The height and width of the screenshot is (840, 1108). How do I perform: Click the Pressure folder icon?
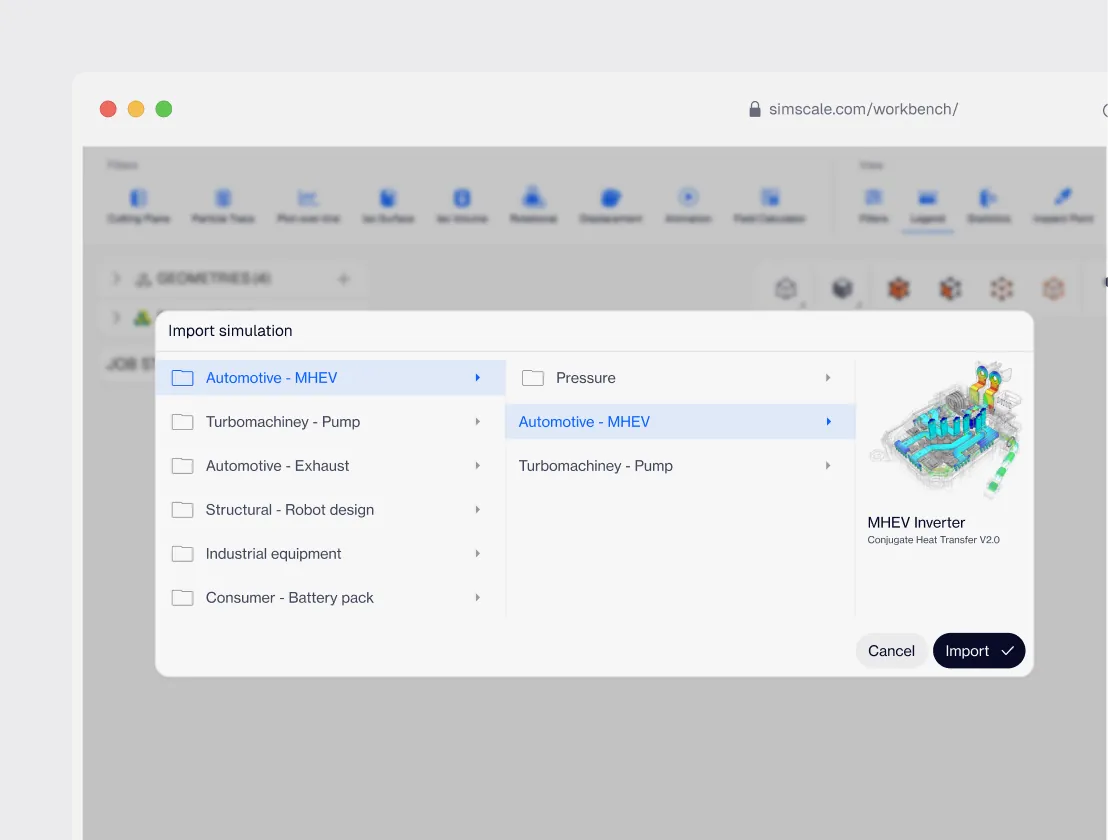pos(533,378)
